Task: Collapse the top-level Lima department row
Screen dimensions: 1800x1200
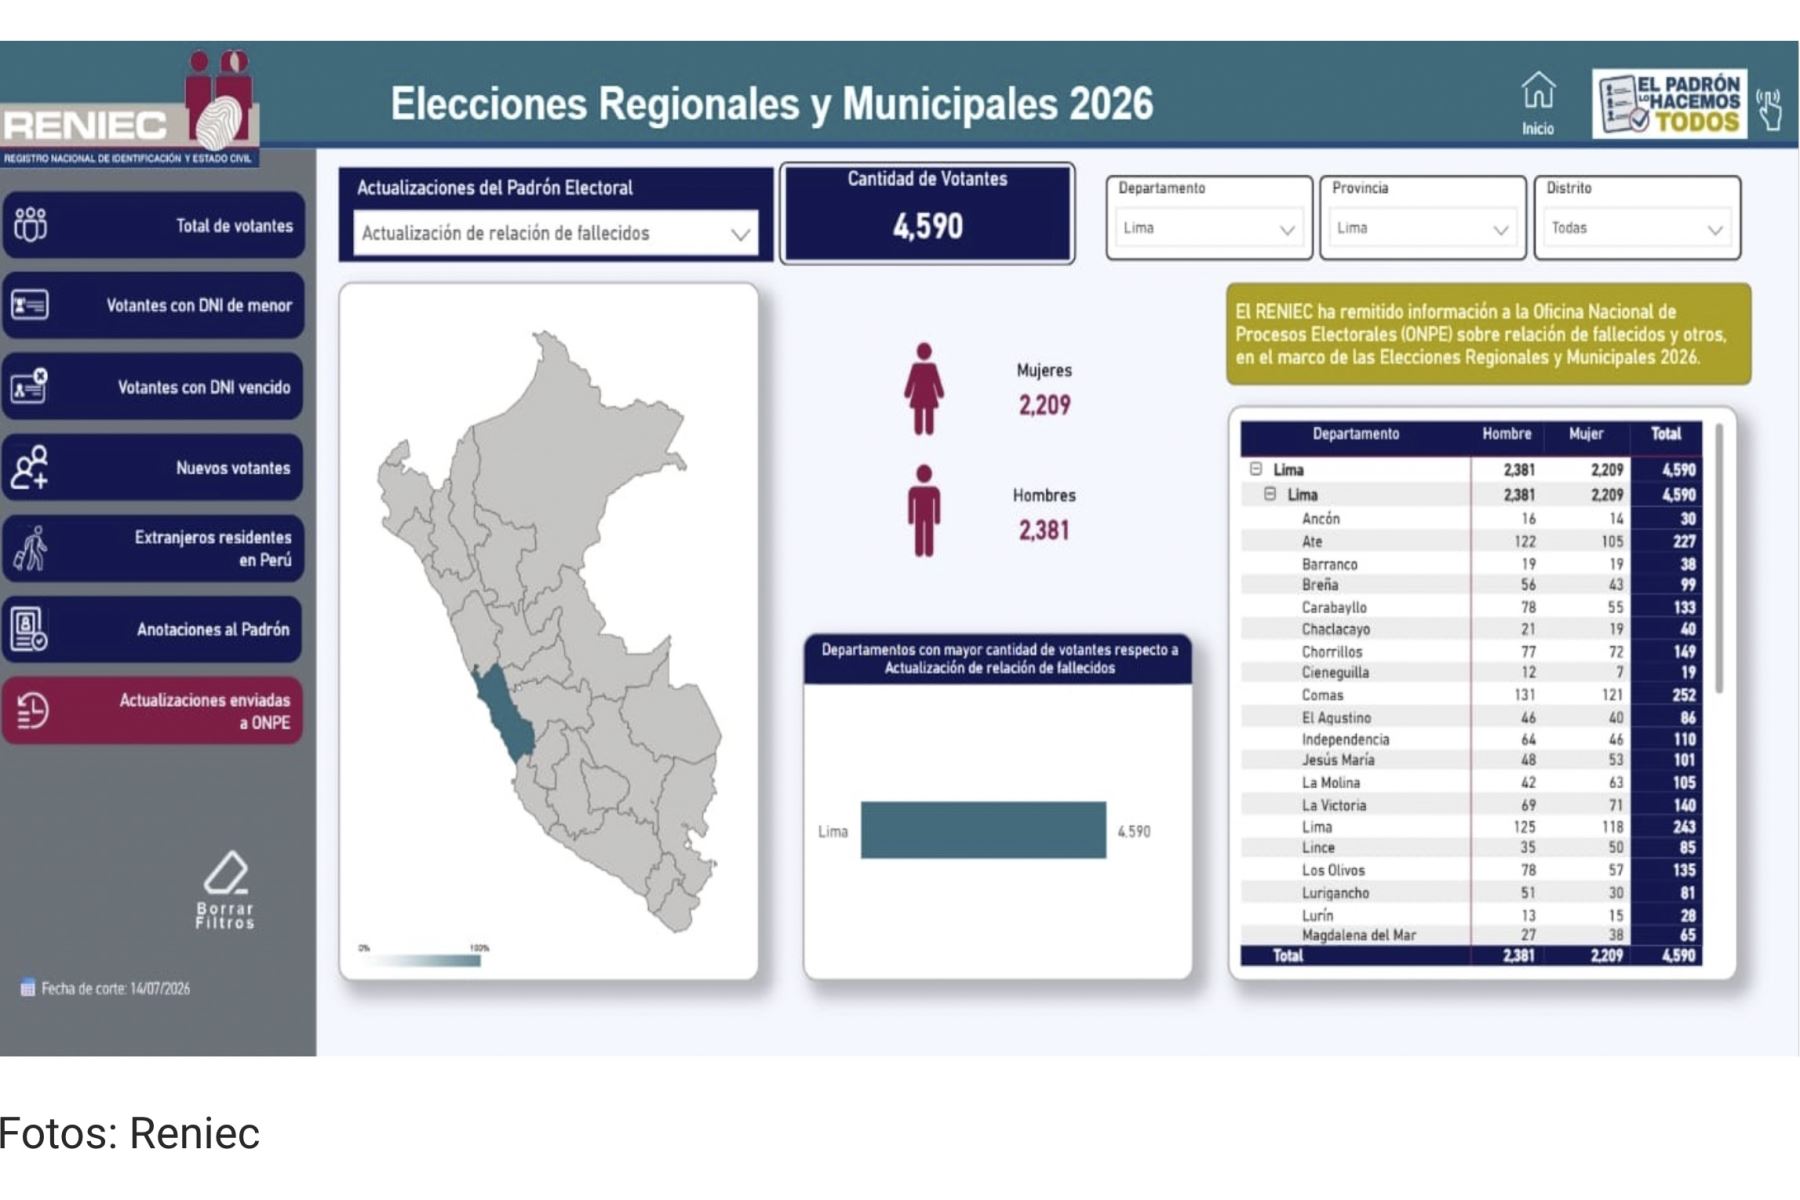Action: (x=1256, y=469)
